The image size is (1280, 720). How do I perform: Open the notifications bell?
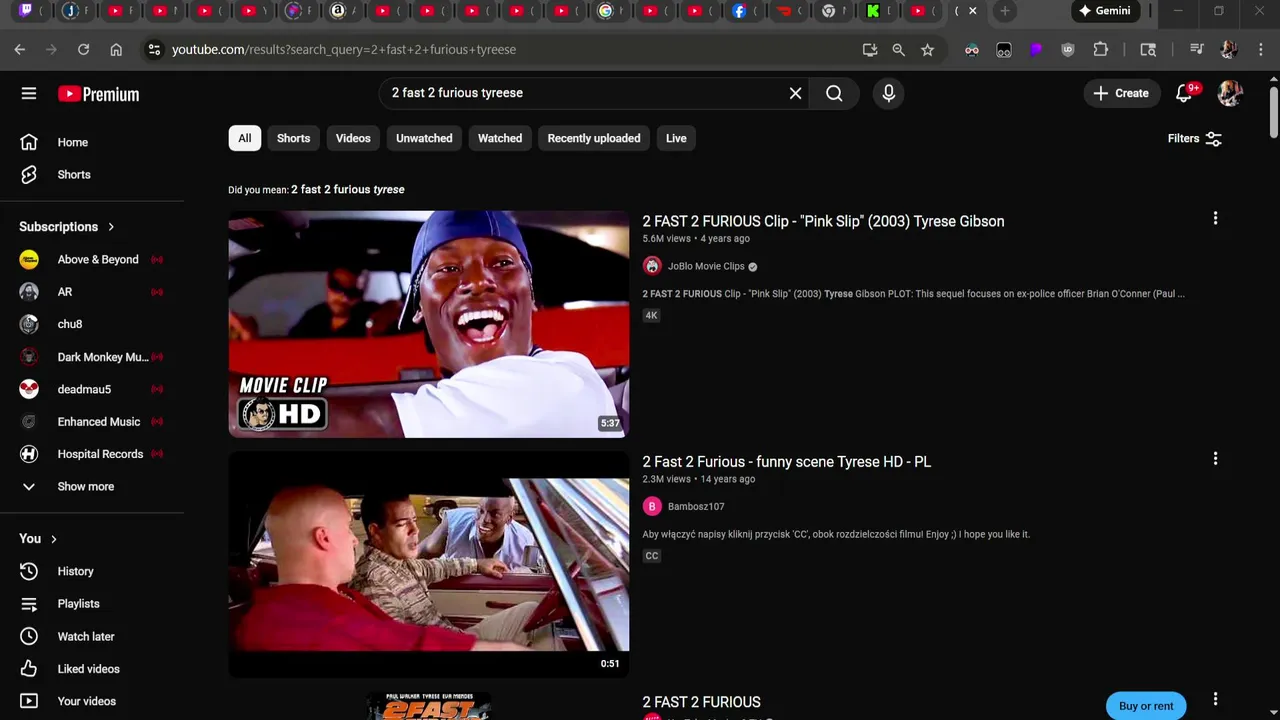[x=1184, y=93]
